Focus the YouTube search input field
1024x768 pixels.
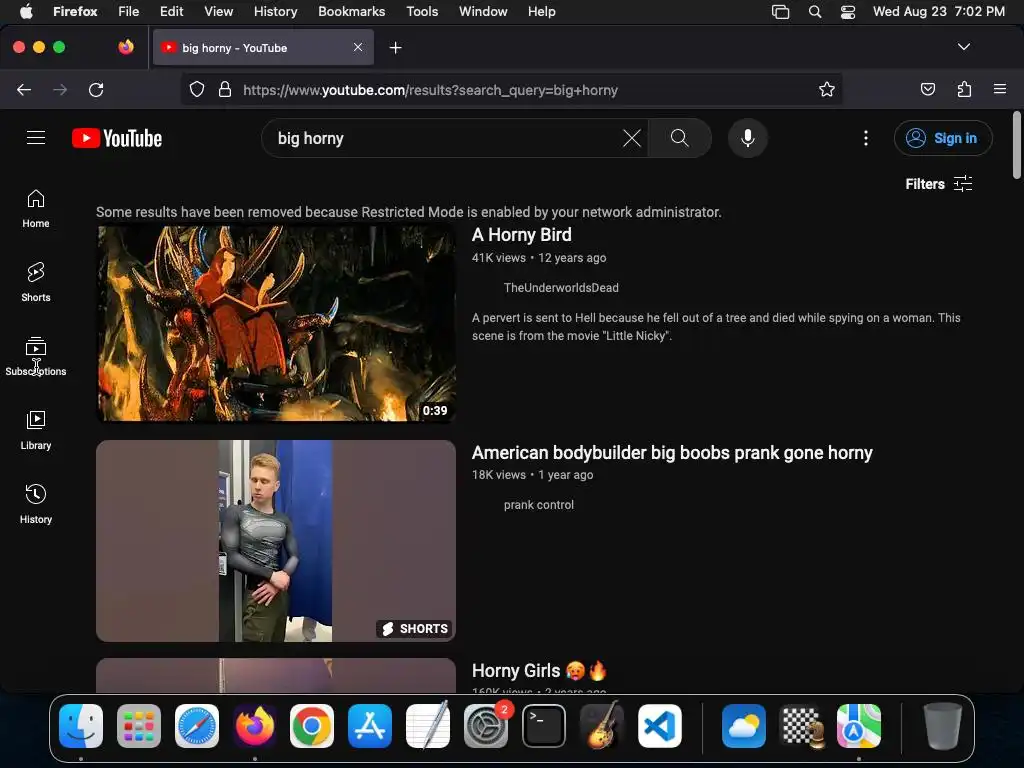coord(447,138)
